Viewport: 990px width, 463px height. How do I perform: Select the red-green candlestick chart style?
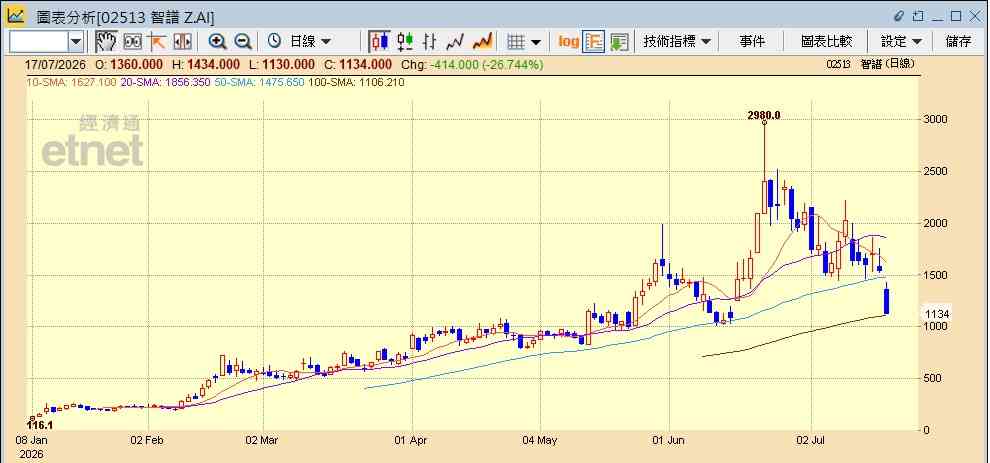(x=405, y=42)
